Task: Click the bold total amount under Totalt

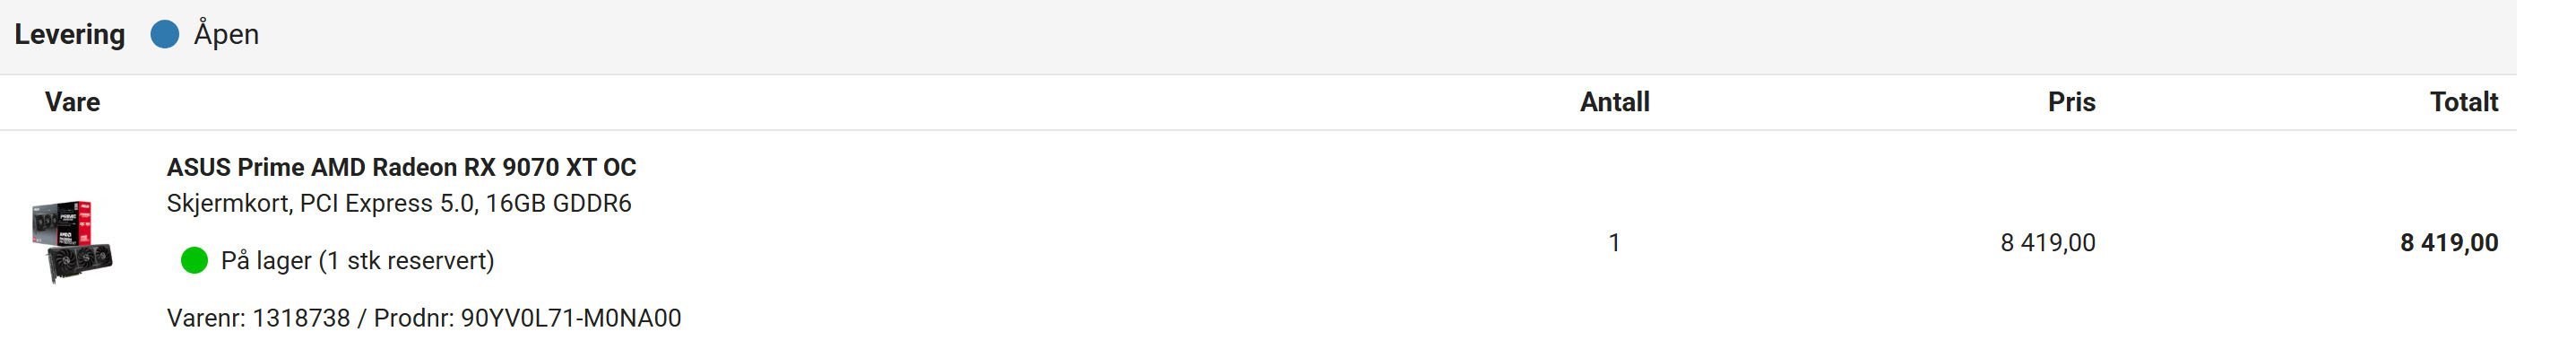Action: 2449,243
